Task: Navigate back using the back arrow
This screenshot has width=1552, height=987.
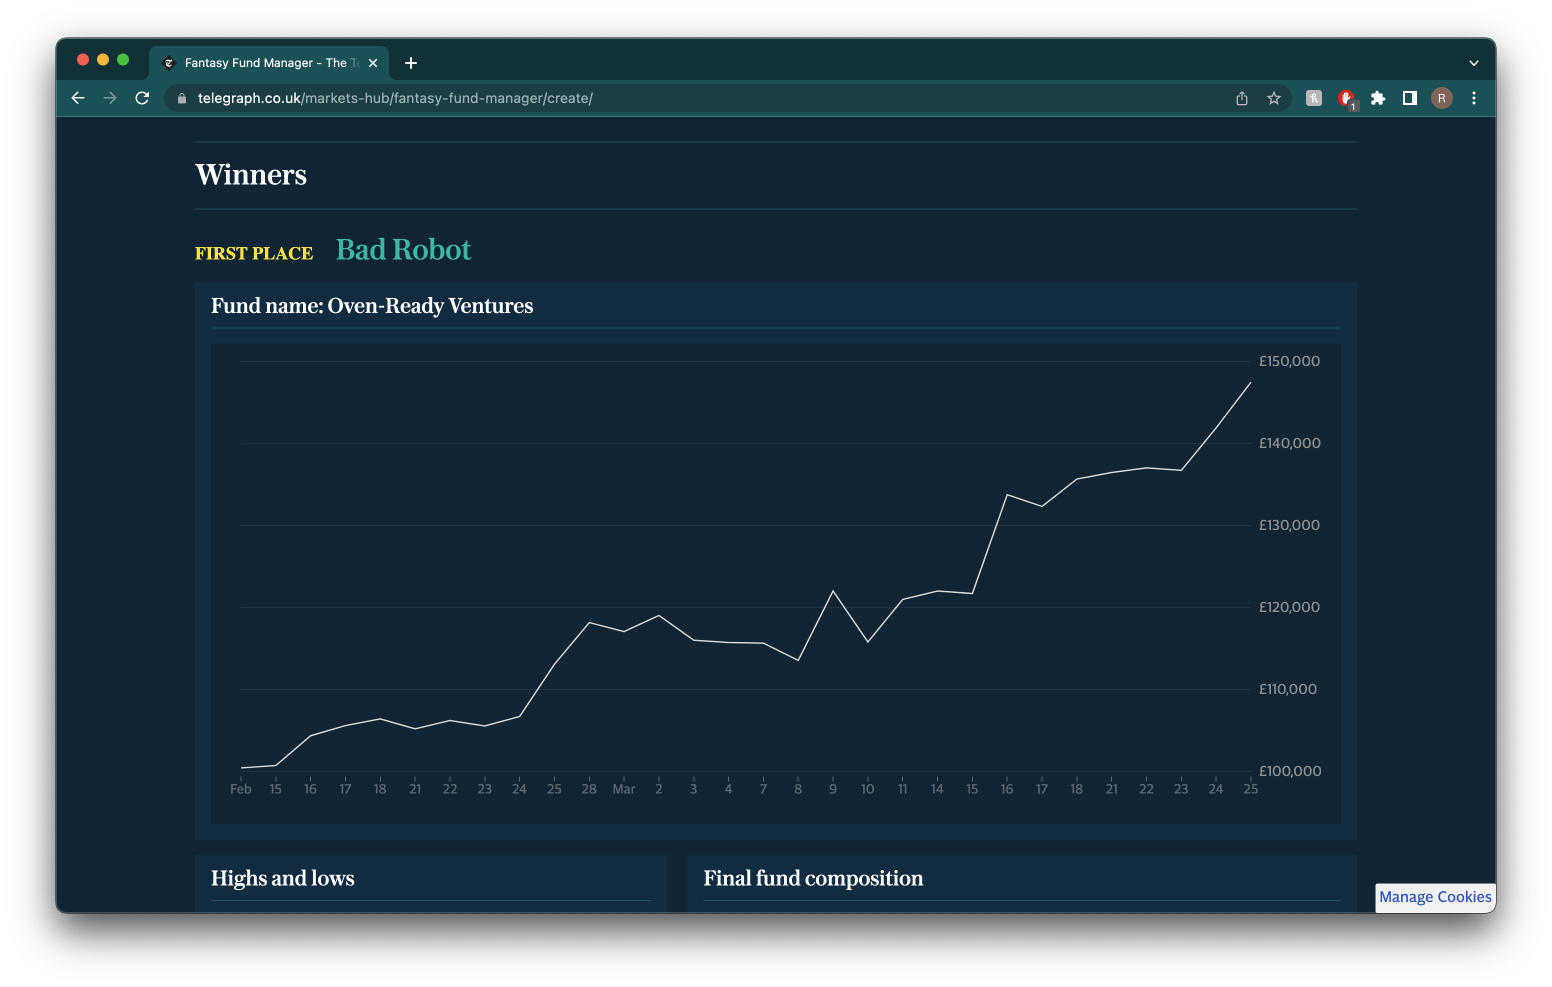Action: click(x=77, y=98)
